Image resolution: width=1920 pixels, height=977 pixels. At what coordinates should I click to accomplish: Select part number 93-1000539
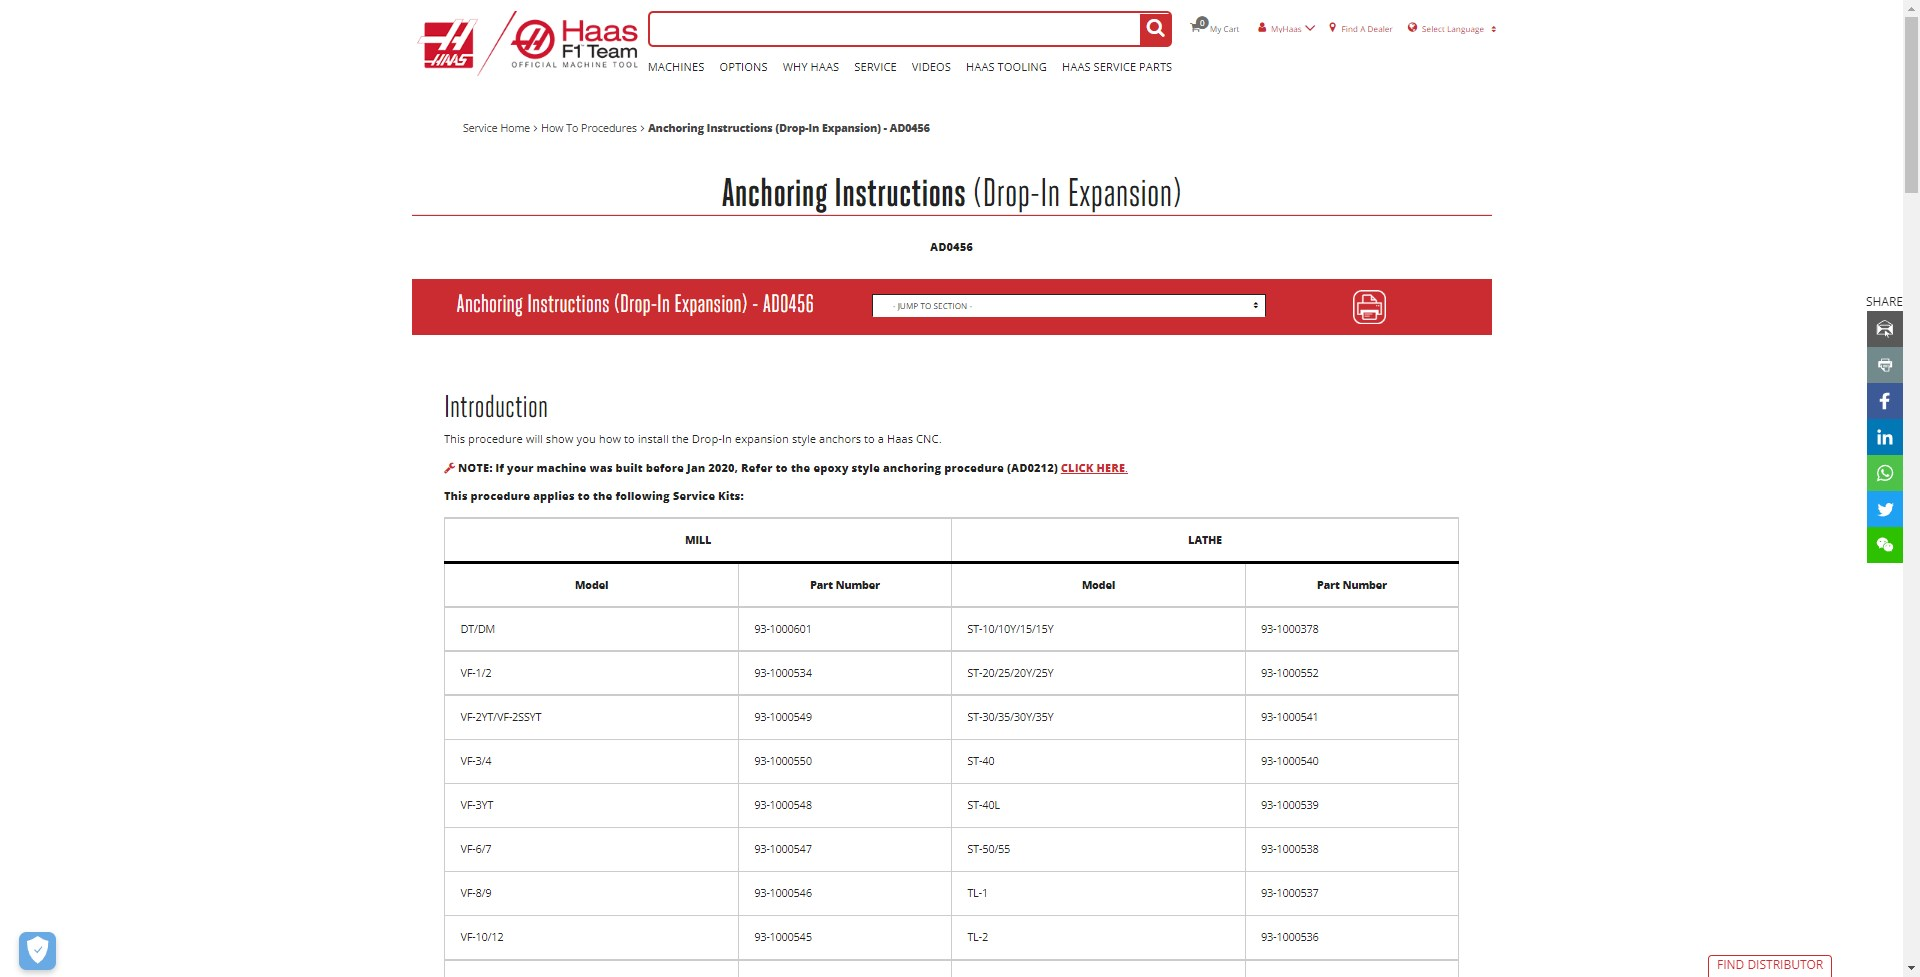click(x=1351, y=805)
